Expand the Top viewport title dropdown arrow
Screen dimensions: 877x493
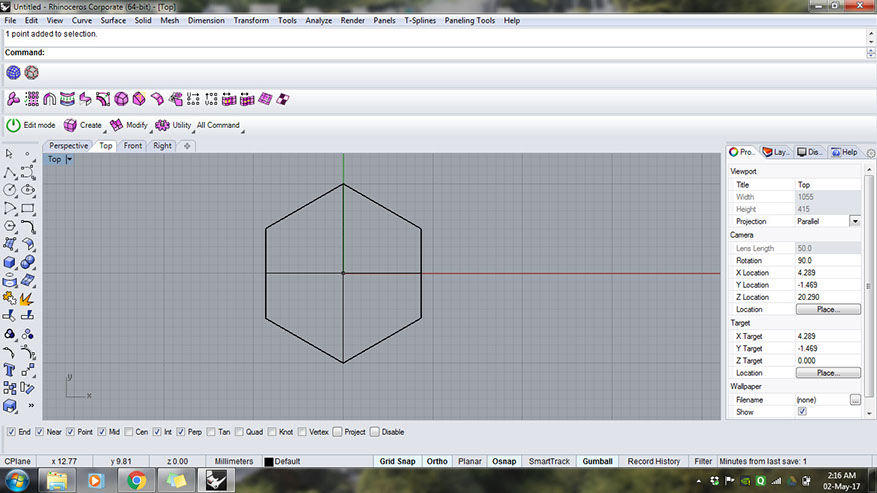(69, 159)
